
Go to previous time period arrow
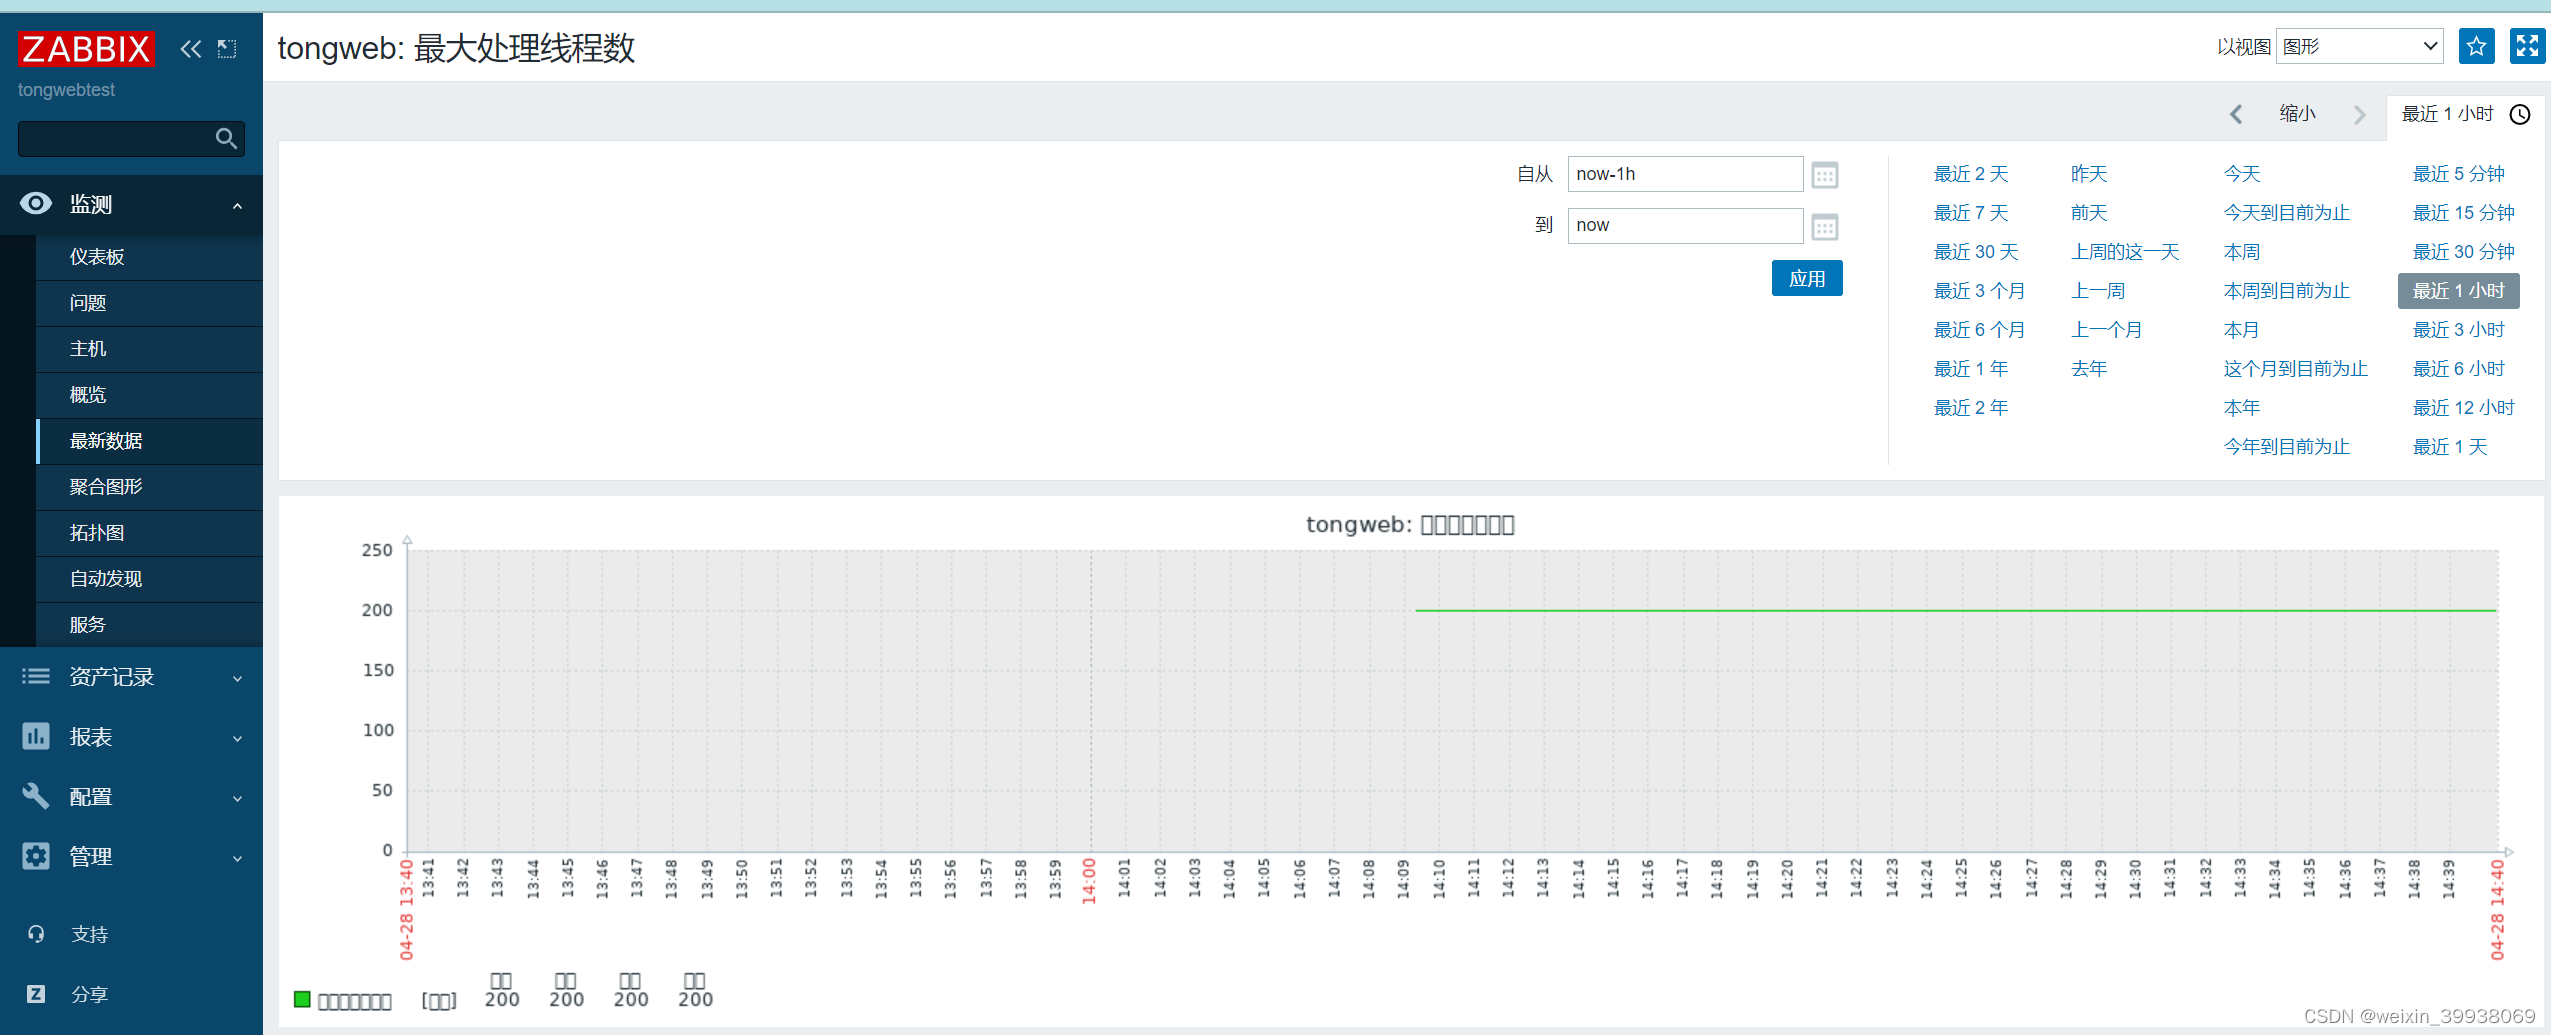[2236, 114]
